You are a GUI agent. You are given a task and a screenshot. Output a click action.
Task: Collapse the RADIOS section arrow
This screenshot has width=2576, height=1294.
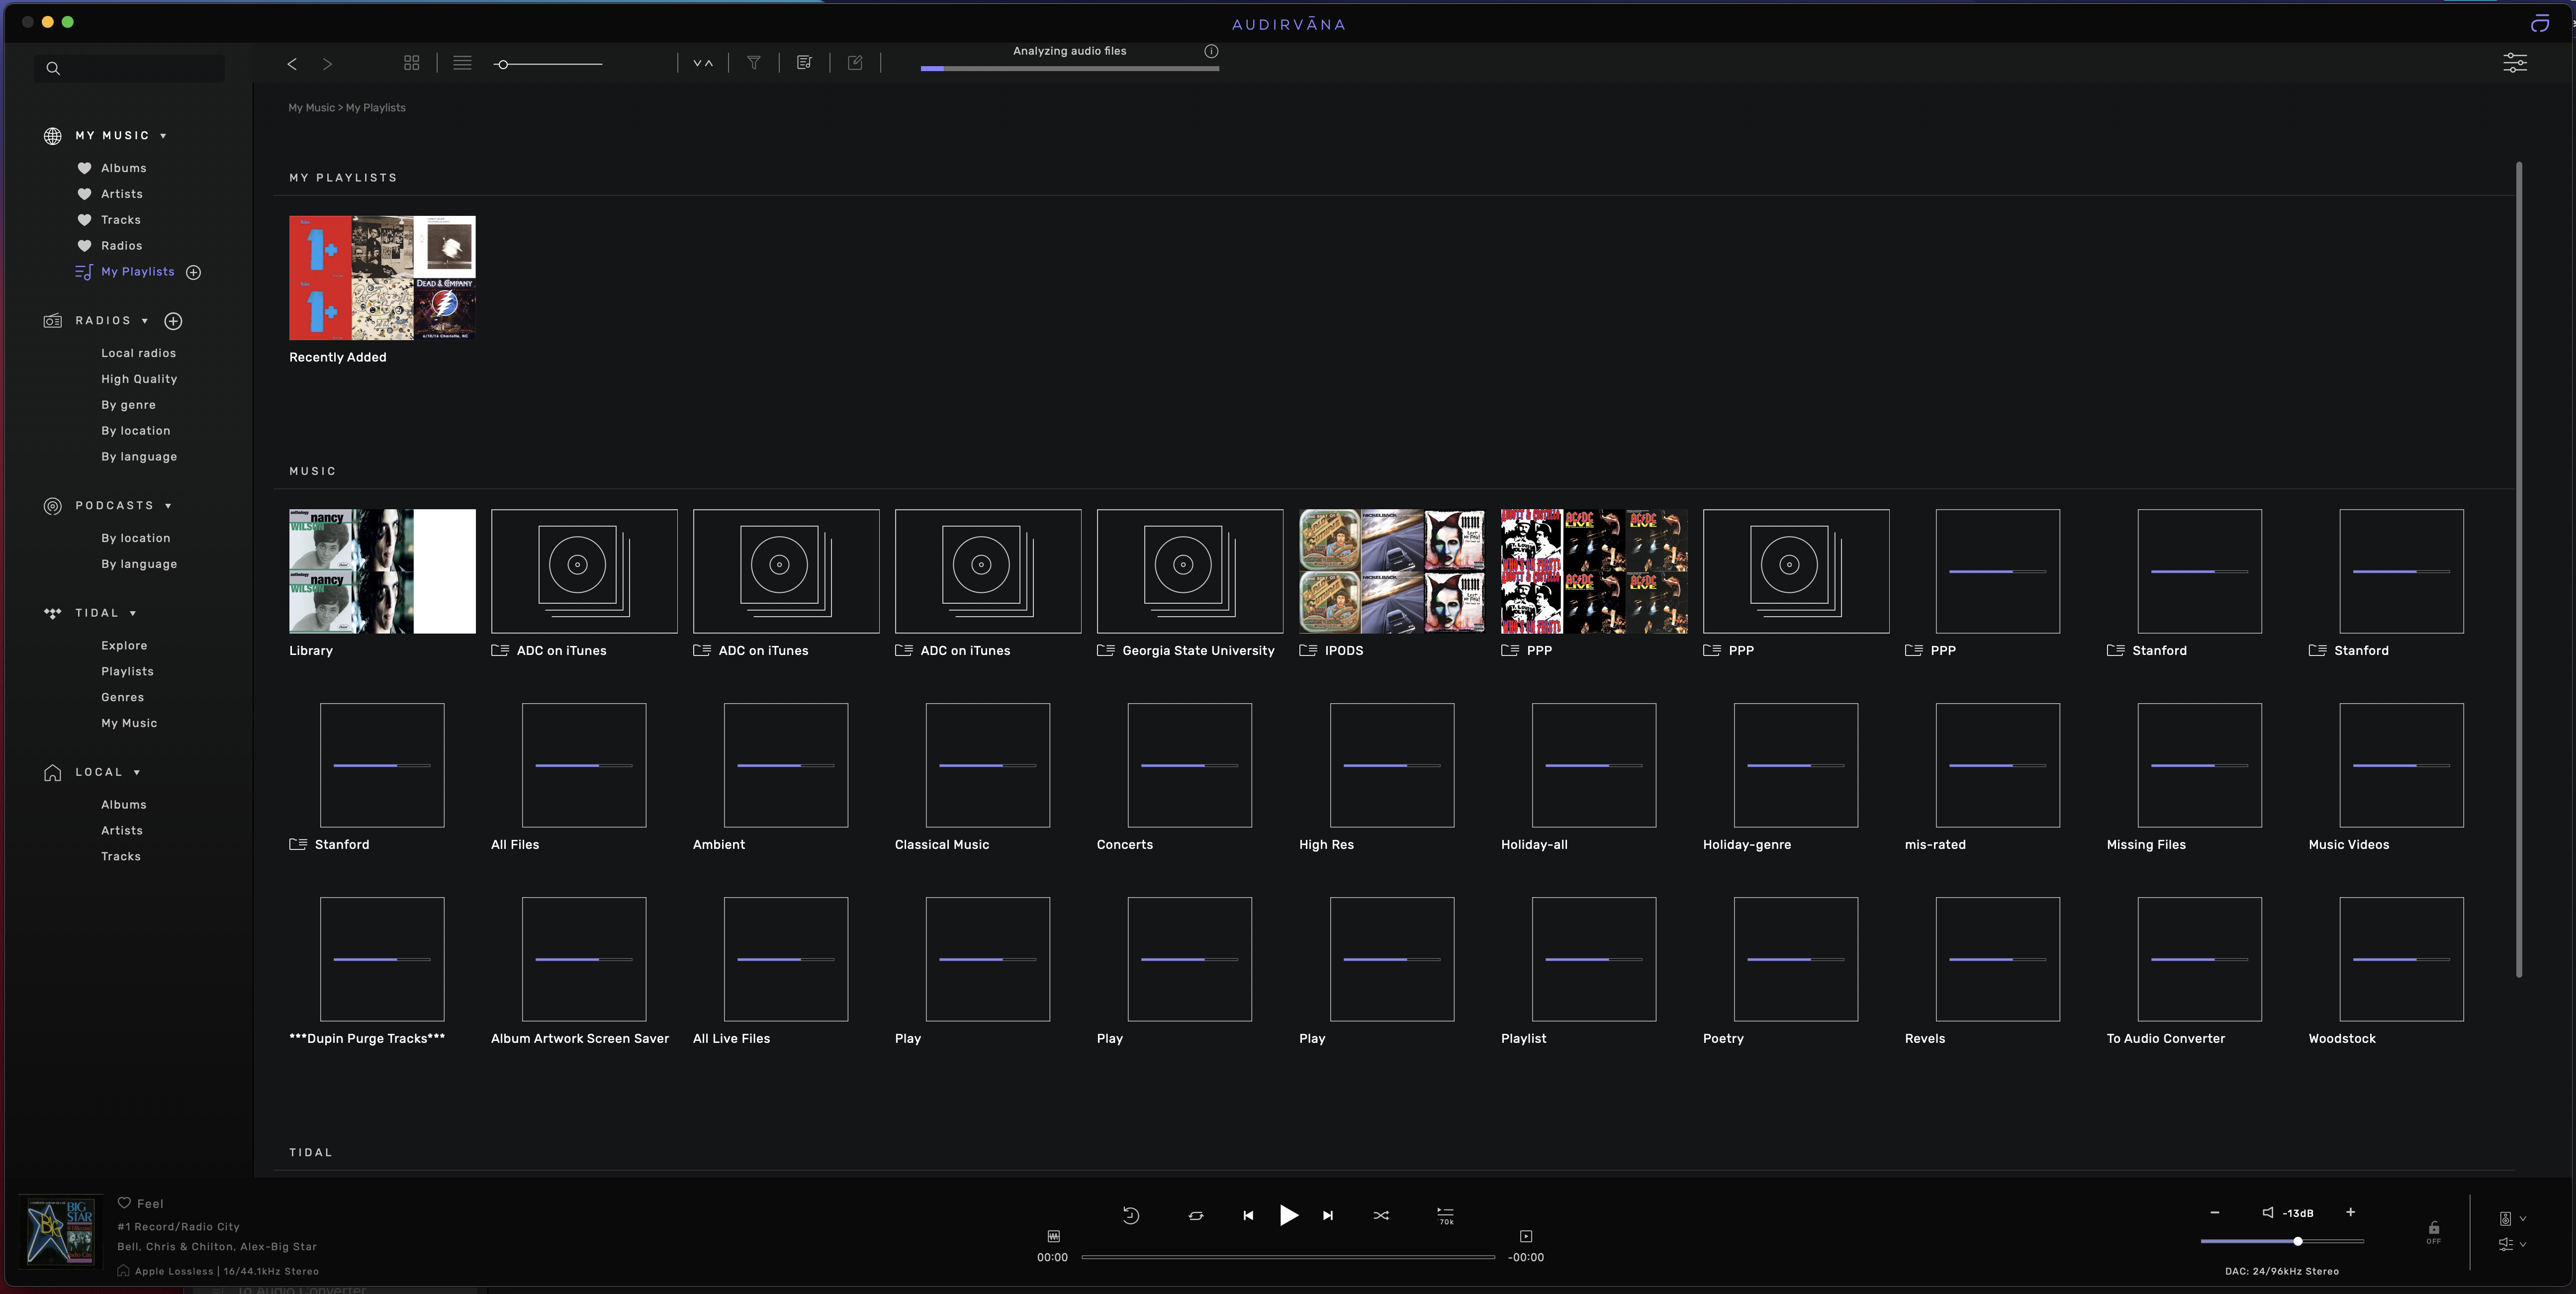click(x=145, y=321)
